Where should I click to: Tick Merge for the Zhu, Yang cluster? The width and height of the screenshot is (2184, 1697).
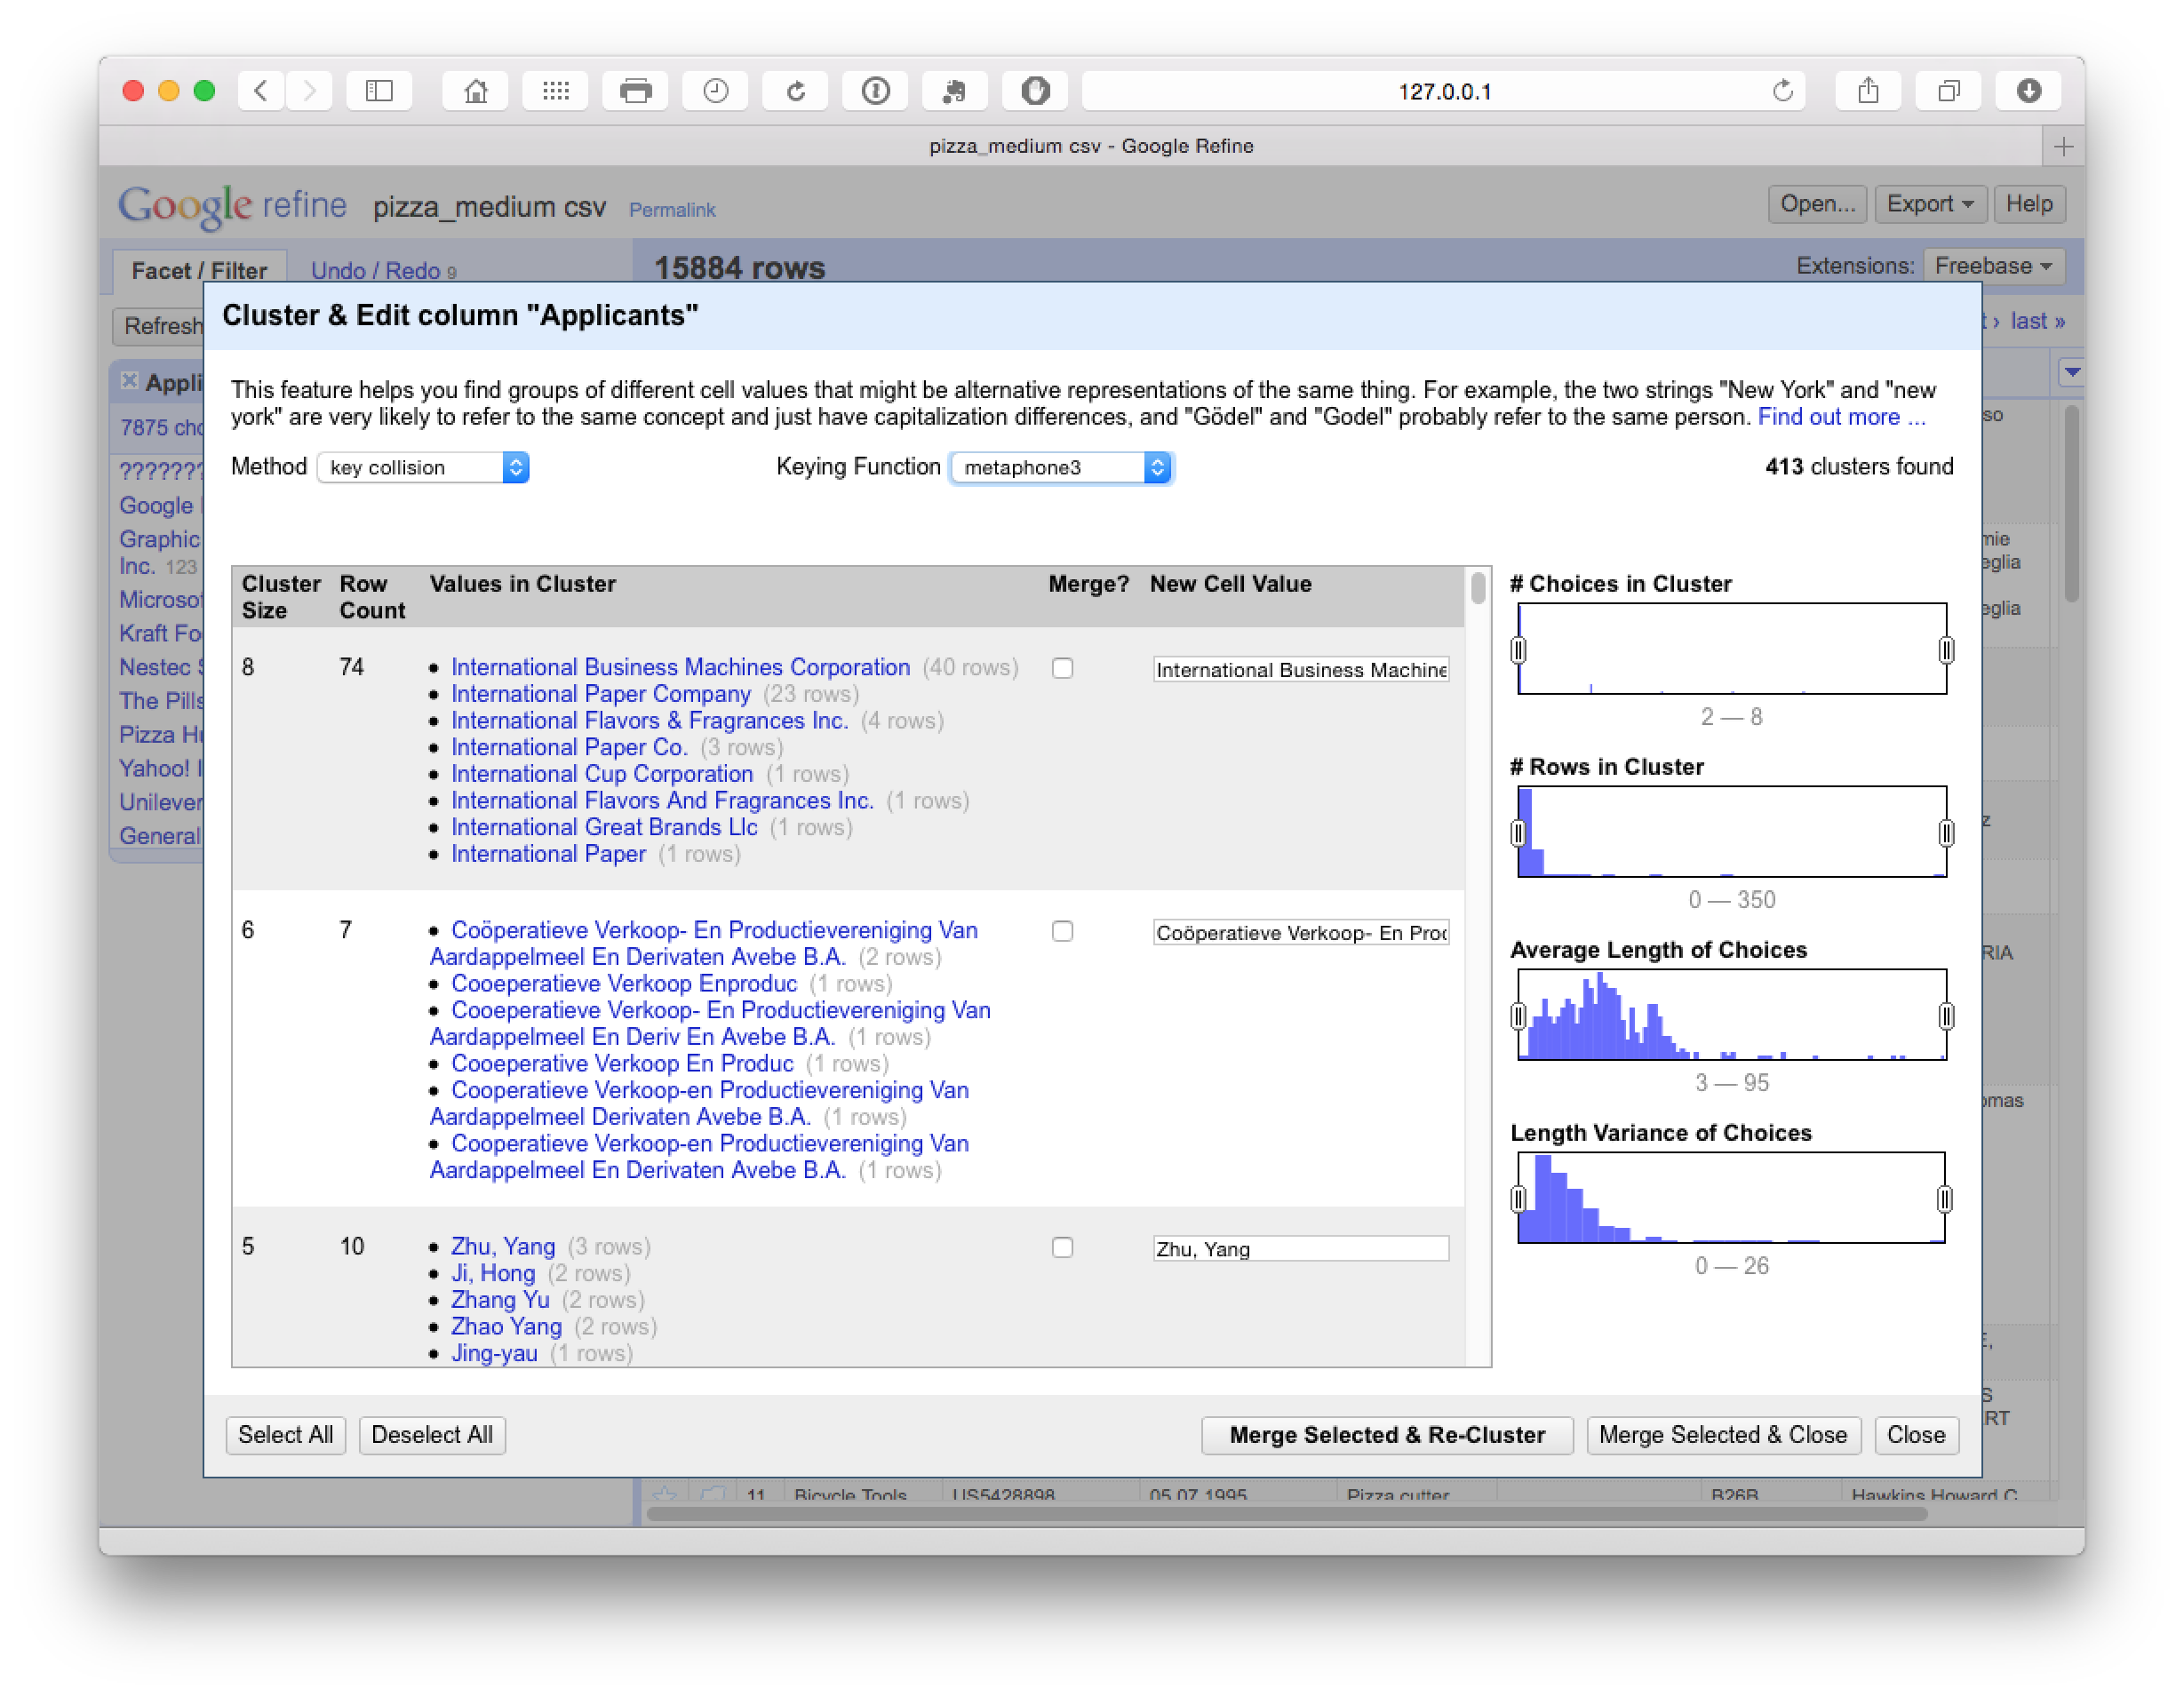click(x=1062, y=1247)
